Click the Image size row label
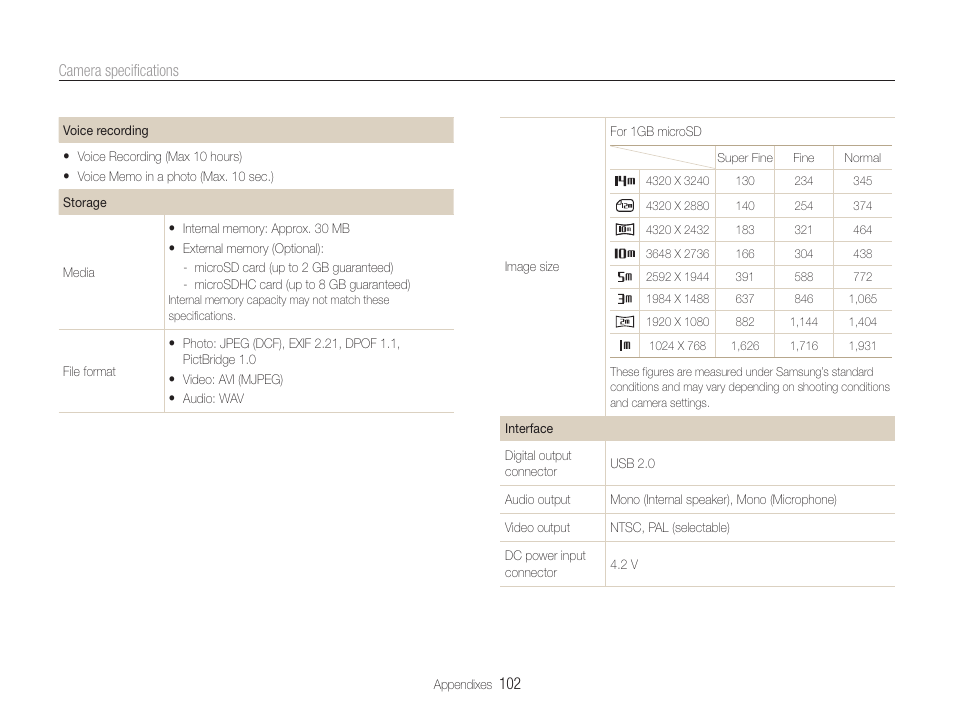This screenshot has width=954, height=720. coord(532,267)
